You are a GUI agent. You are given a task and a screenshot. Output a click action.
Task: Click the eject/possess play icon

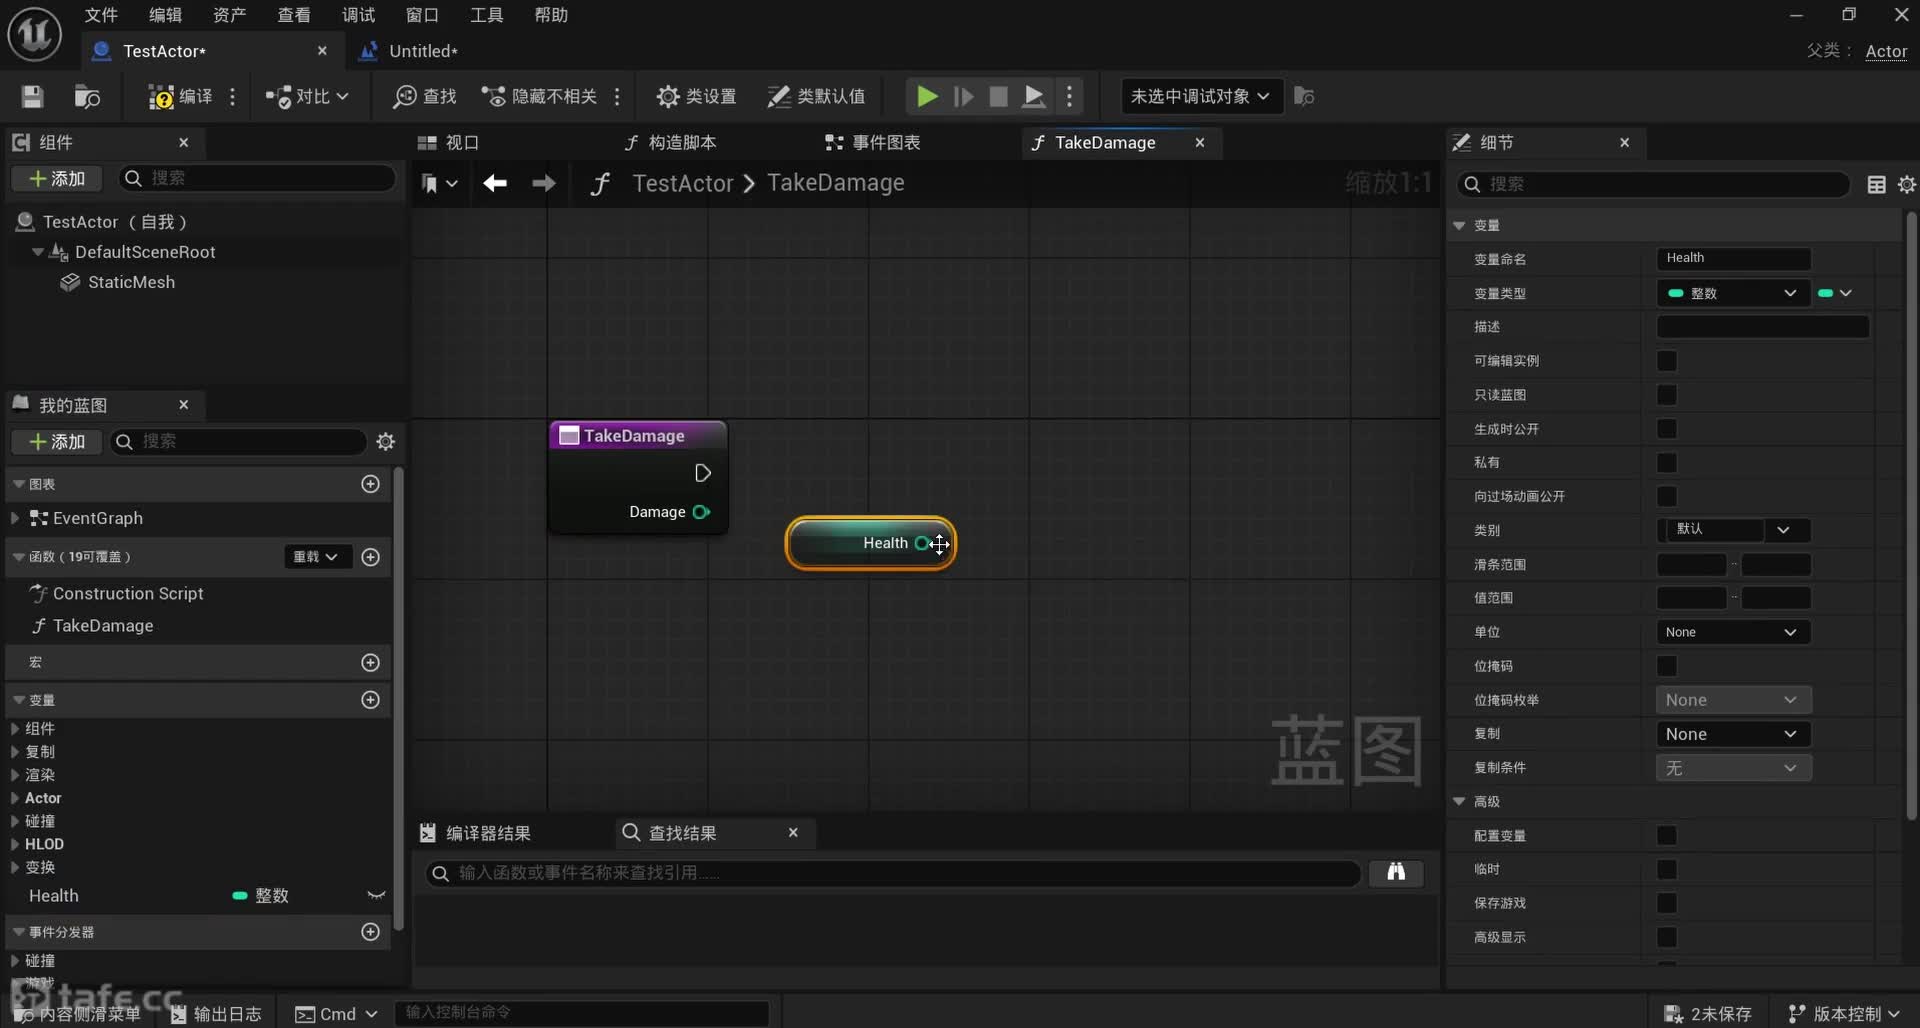(x=1034, y=96)
